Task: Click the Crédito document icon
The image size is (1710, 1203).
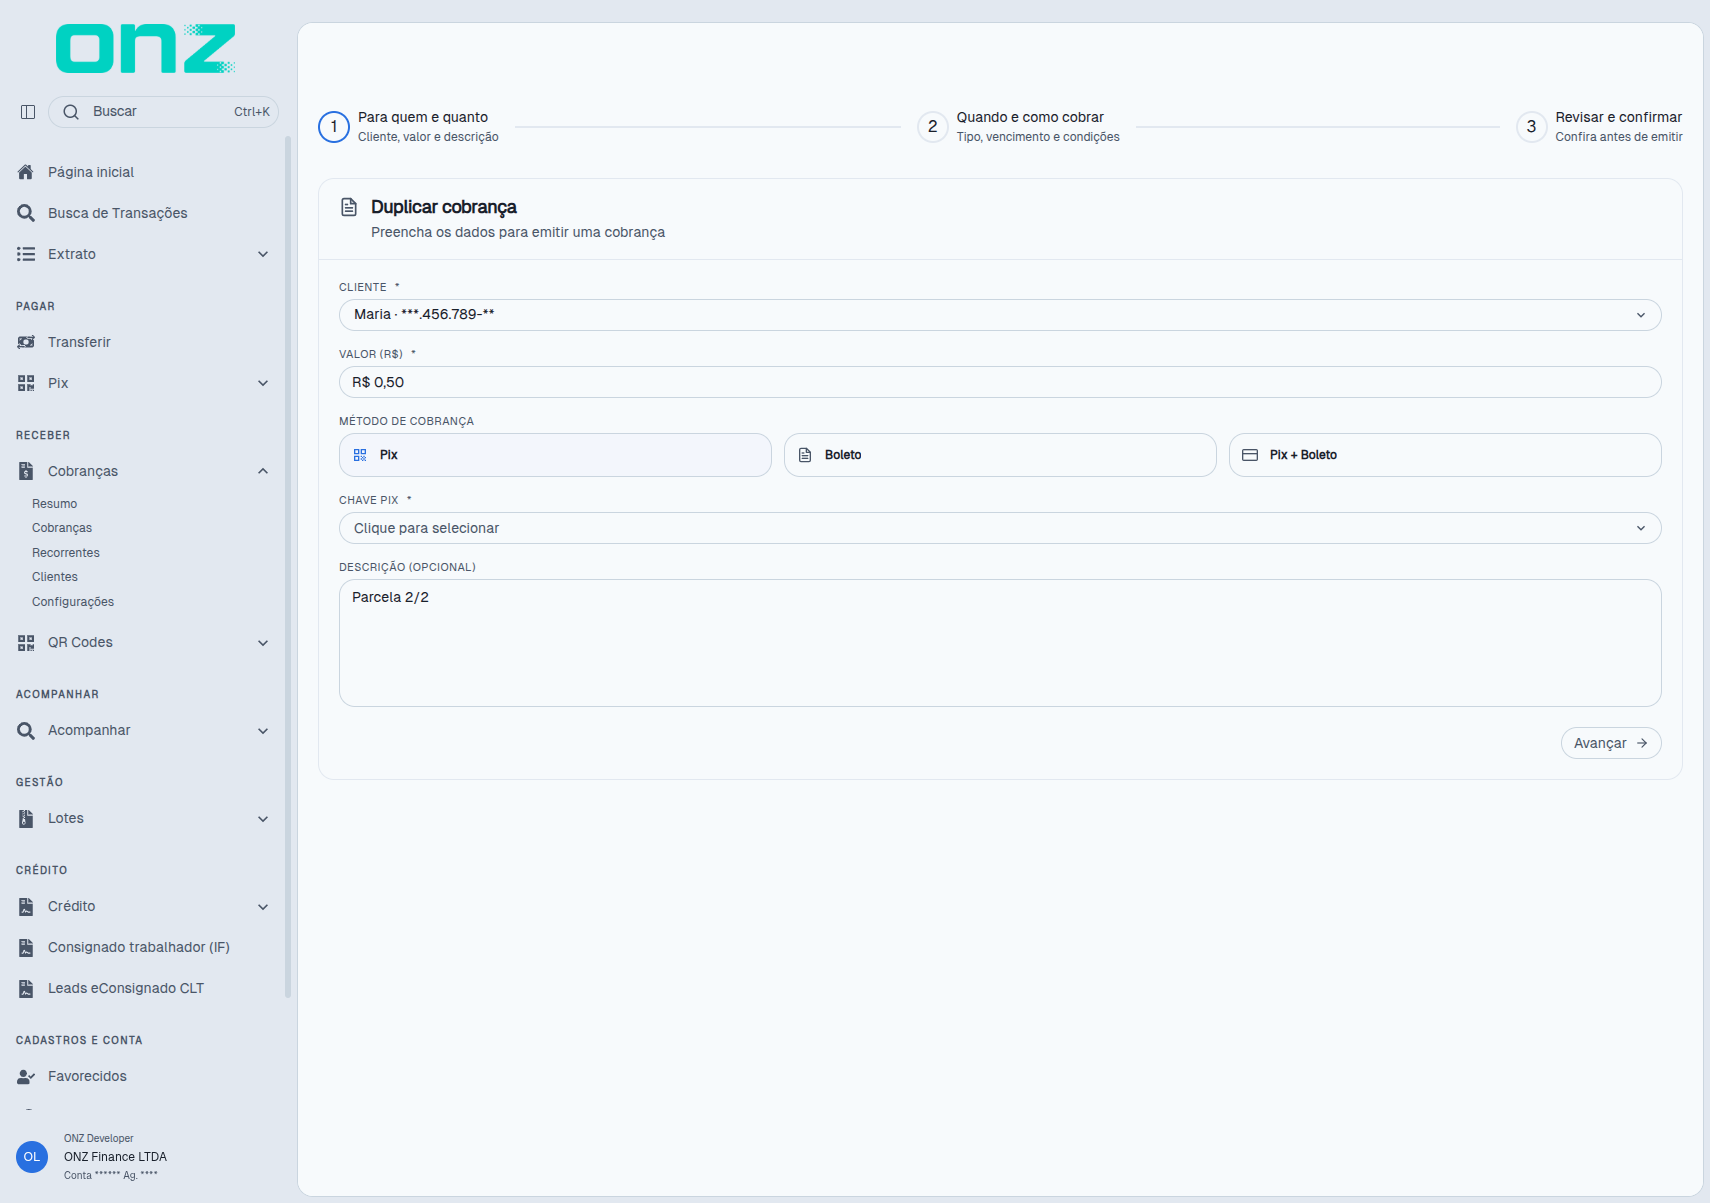Action: coord(26,906)
